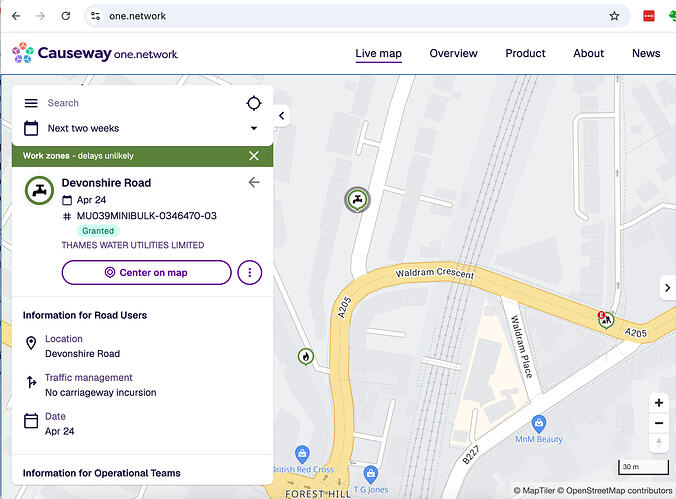The image size is (676, 499).
Task: Open the calendar icon beside Next two weeks
Action: coord(31,128)
